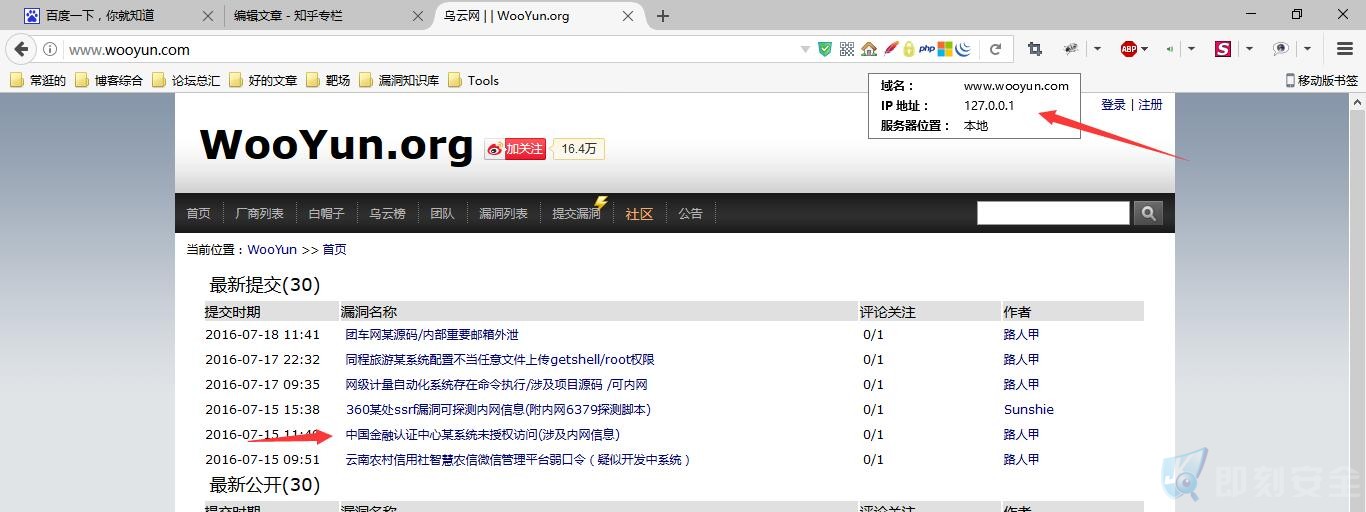Screen dimensions: 1366x512
Task: Expand the eye bubble icon dropdown arrow
Action: pos(1307,49)
